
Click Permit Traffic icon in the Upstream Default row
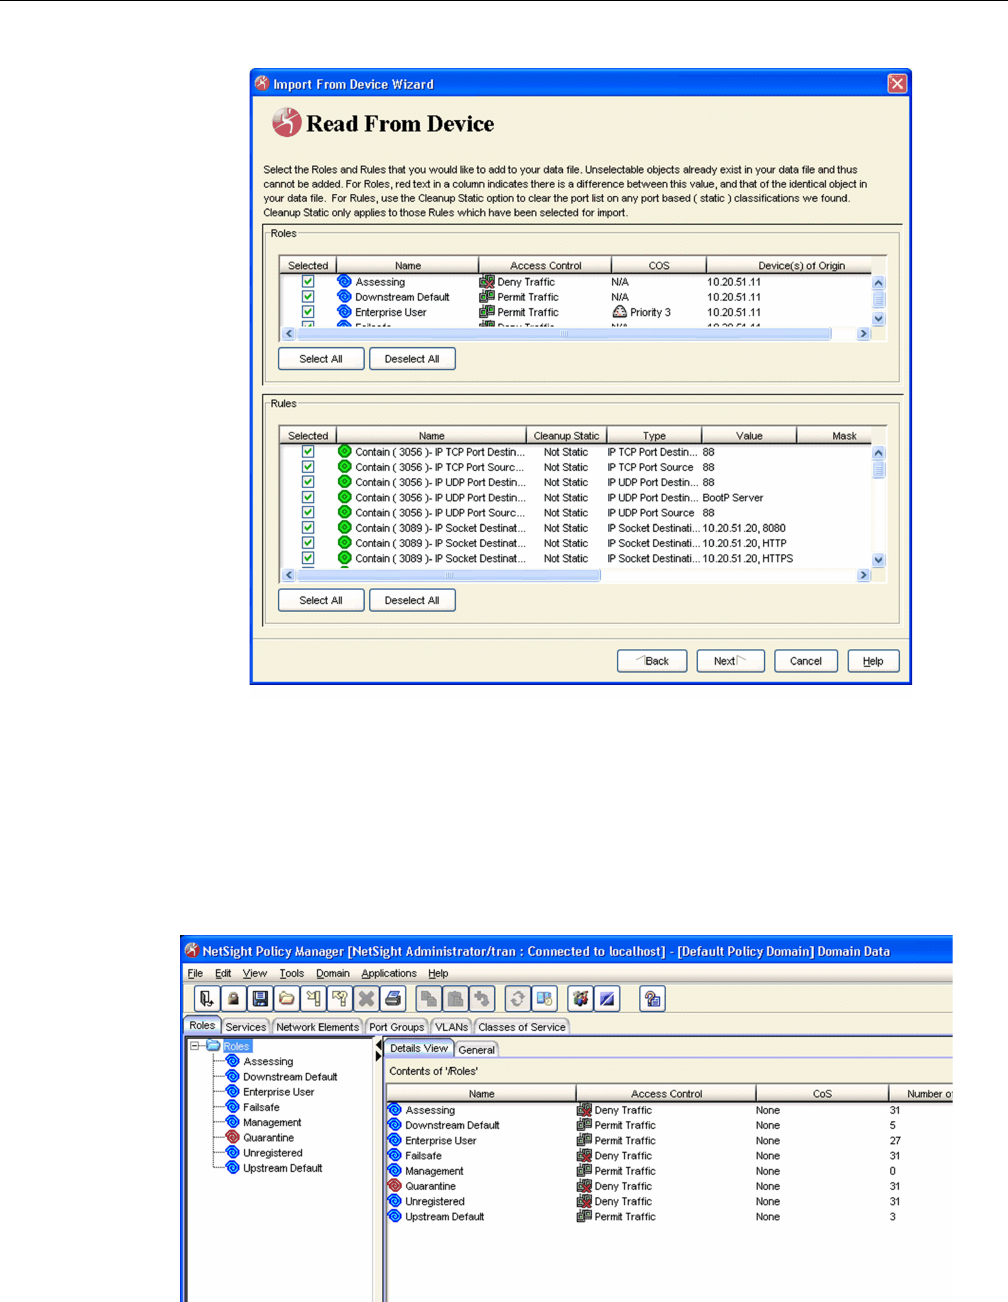(584, 1217)
